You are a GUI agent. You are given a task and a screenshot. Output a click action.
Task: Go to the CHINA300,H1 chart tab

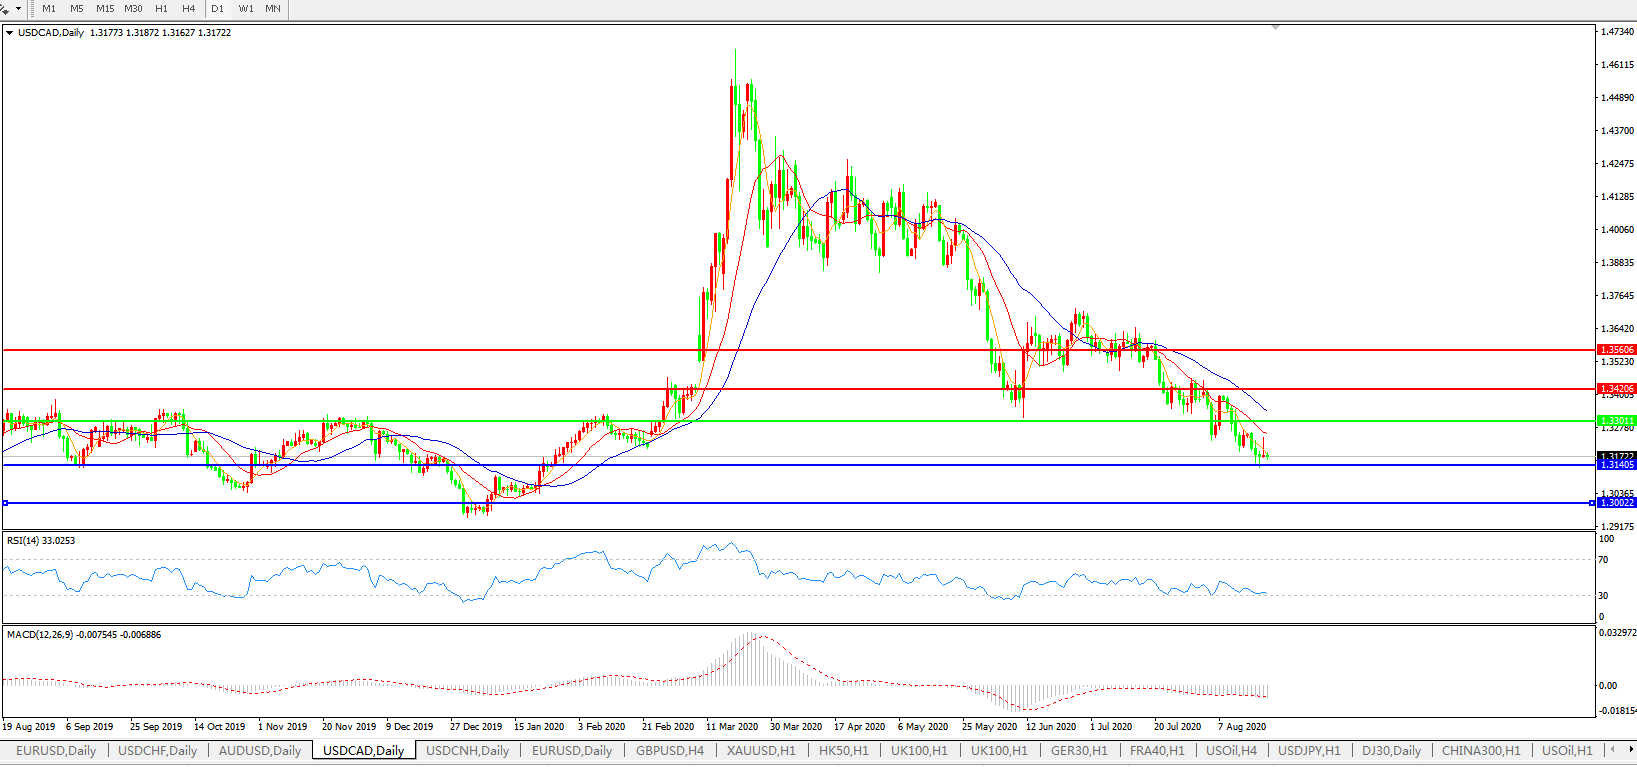1481,751
